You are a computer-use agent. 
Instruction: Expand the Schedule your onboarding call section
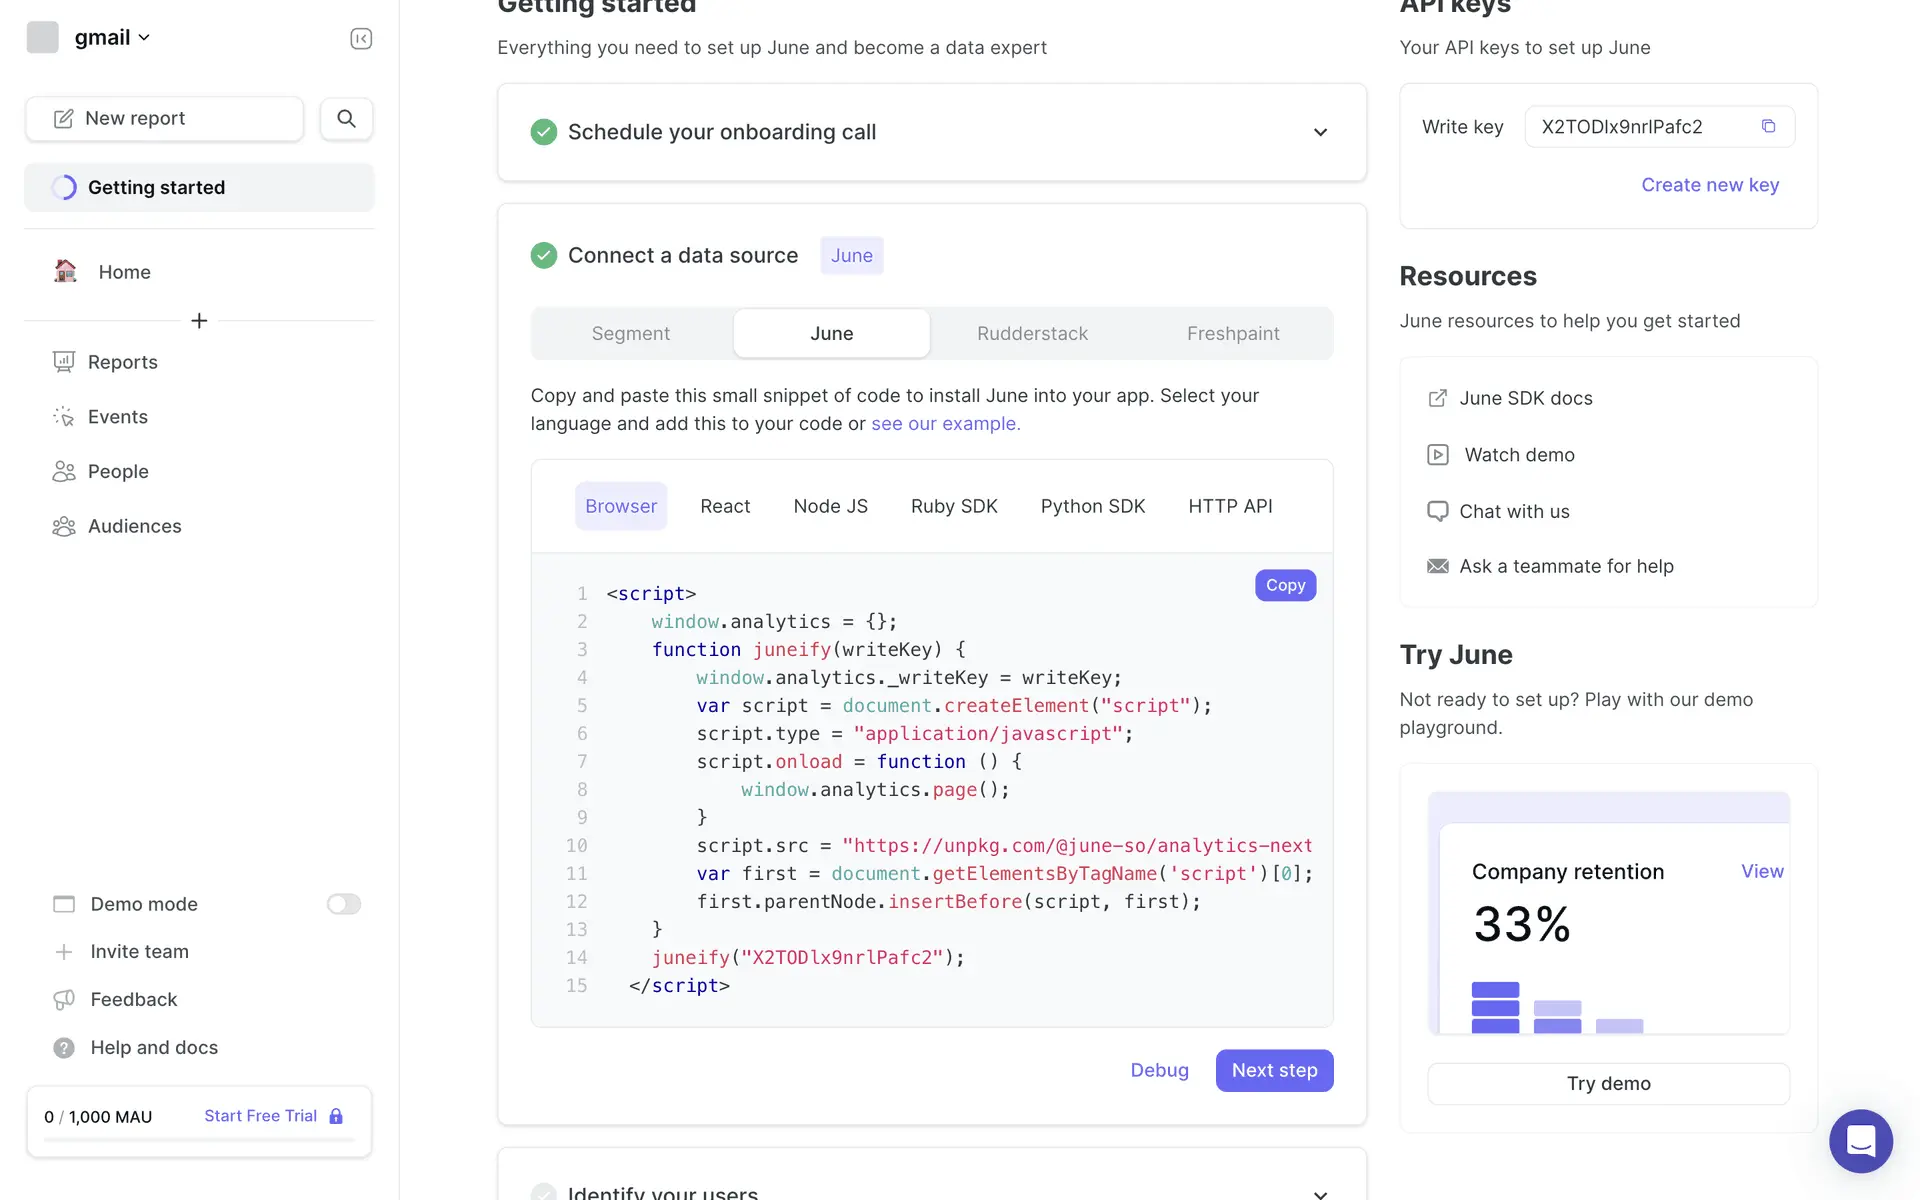(1320, 132)
